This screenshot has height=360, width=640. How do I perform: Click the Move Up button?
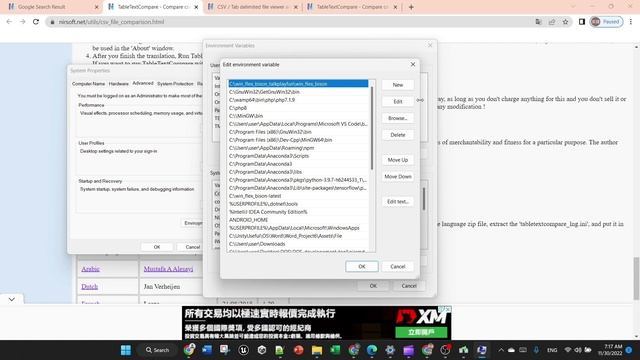pyautogui.click(x=398, y=160)
